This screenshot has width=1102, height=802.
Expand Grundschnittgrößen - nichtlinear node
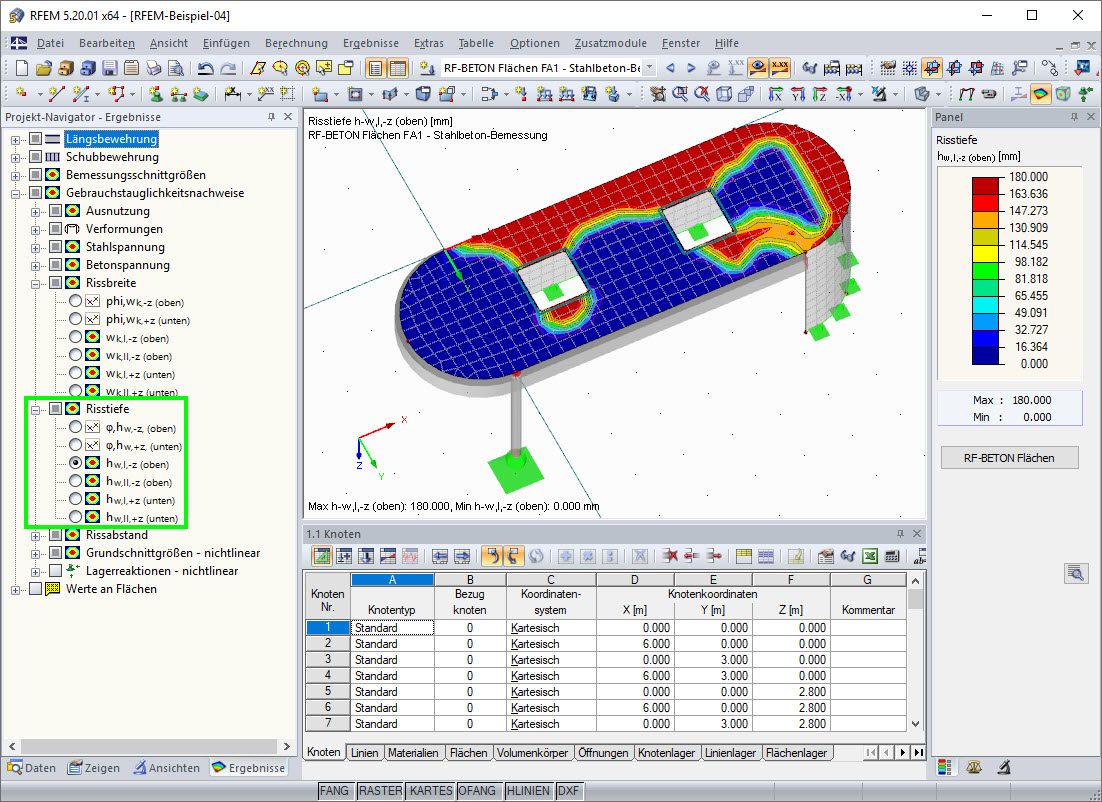coord(35,553)
